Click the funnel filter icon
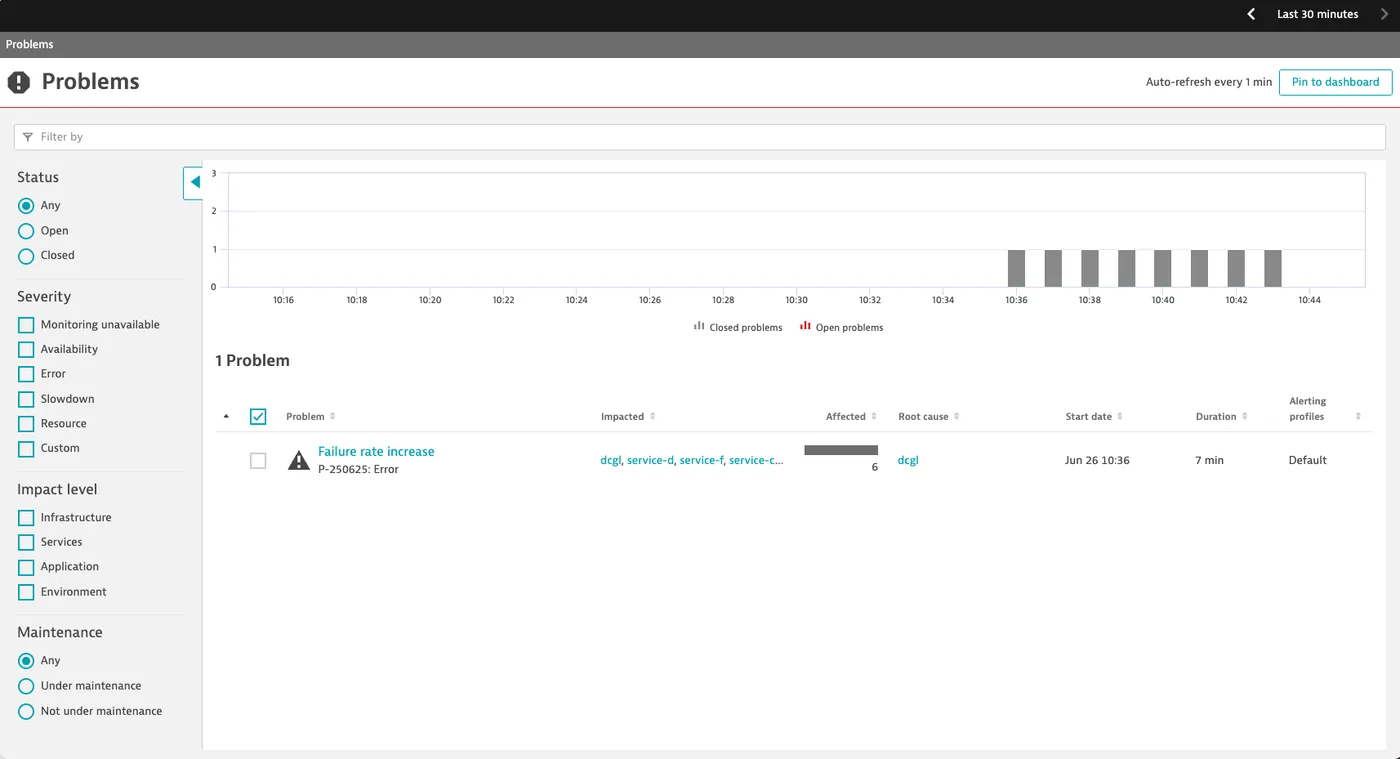Screen dimensions: 1400x759 tap(28, 137)
